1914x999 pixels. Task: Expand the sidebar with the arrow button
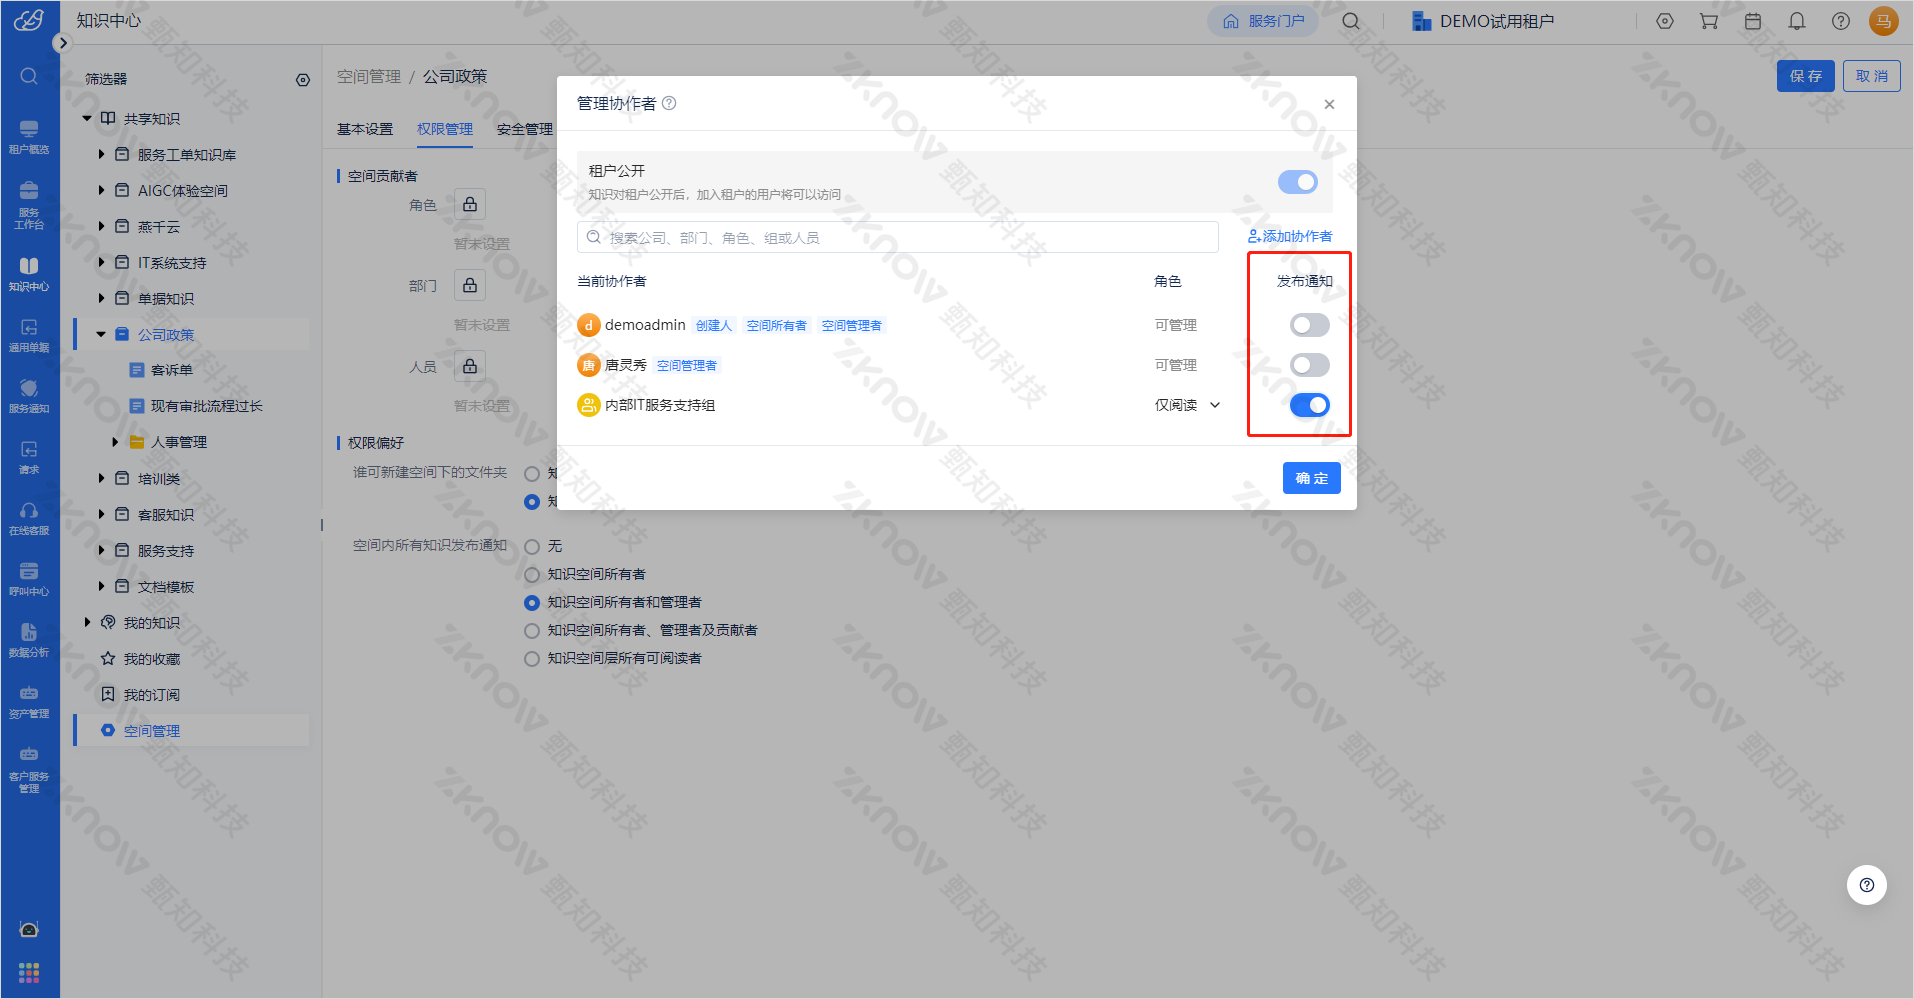point(62,43)
